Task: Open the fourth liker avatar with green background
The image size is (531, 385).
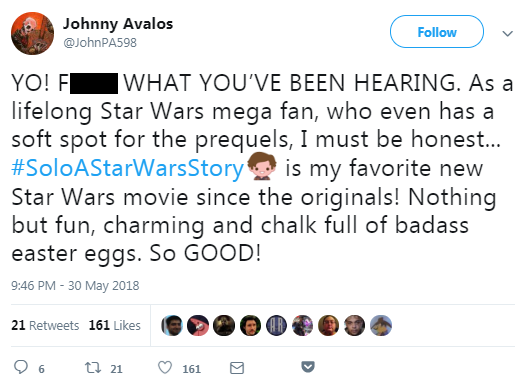Action: 250,325
